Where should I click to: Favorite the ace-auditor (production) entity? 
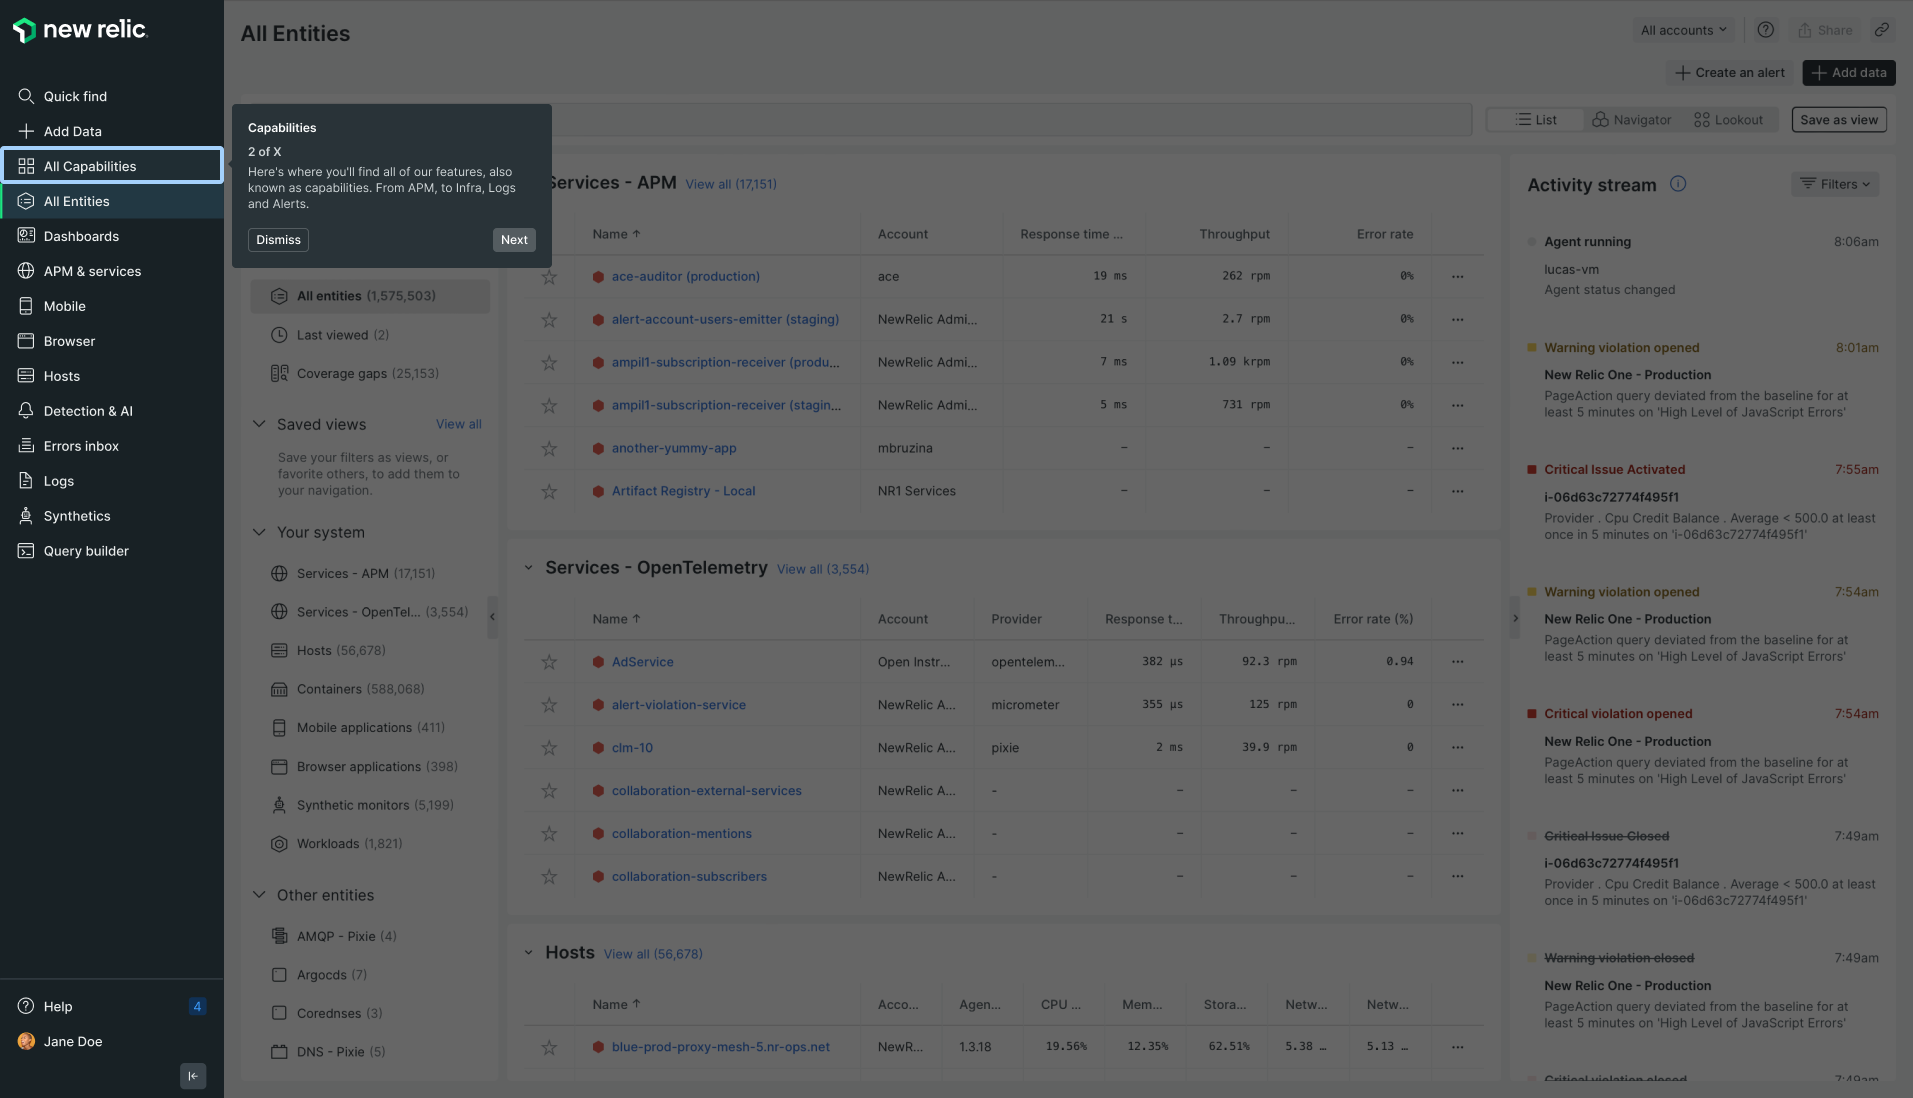point(549,277)
